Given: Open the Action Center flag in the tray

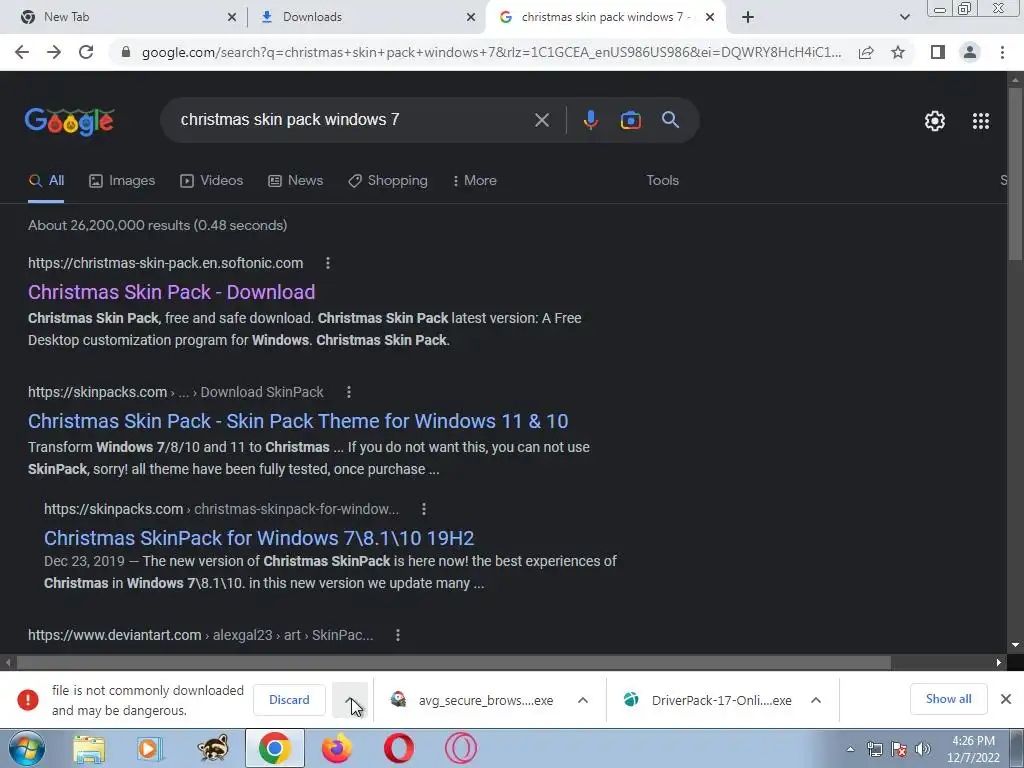Looking at the screenshot, I should tap(899, 749).
